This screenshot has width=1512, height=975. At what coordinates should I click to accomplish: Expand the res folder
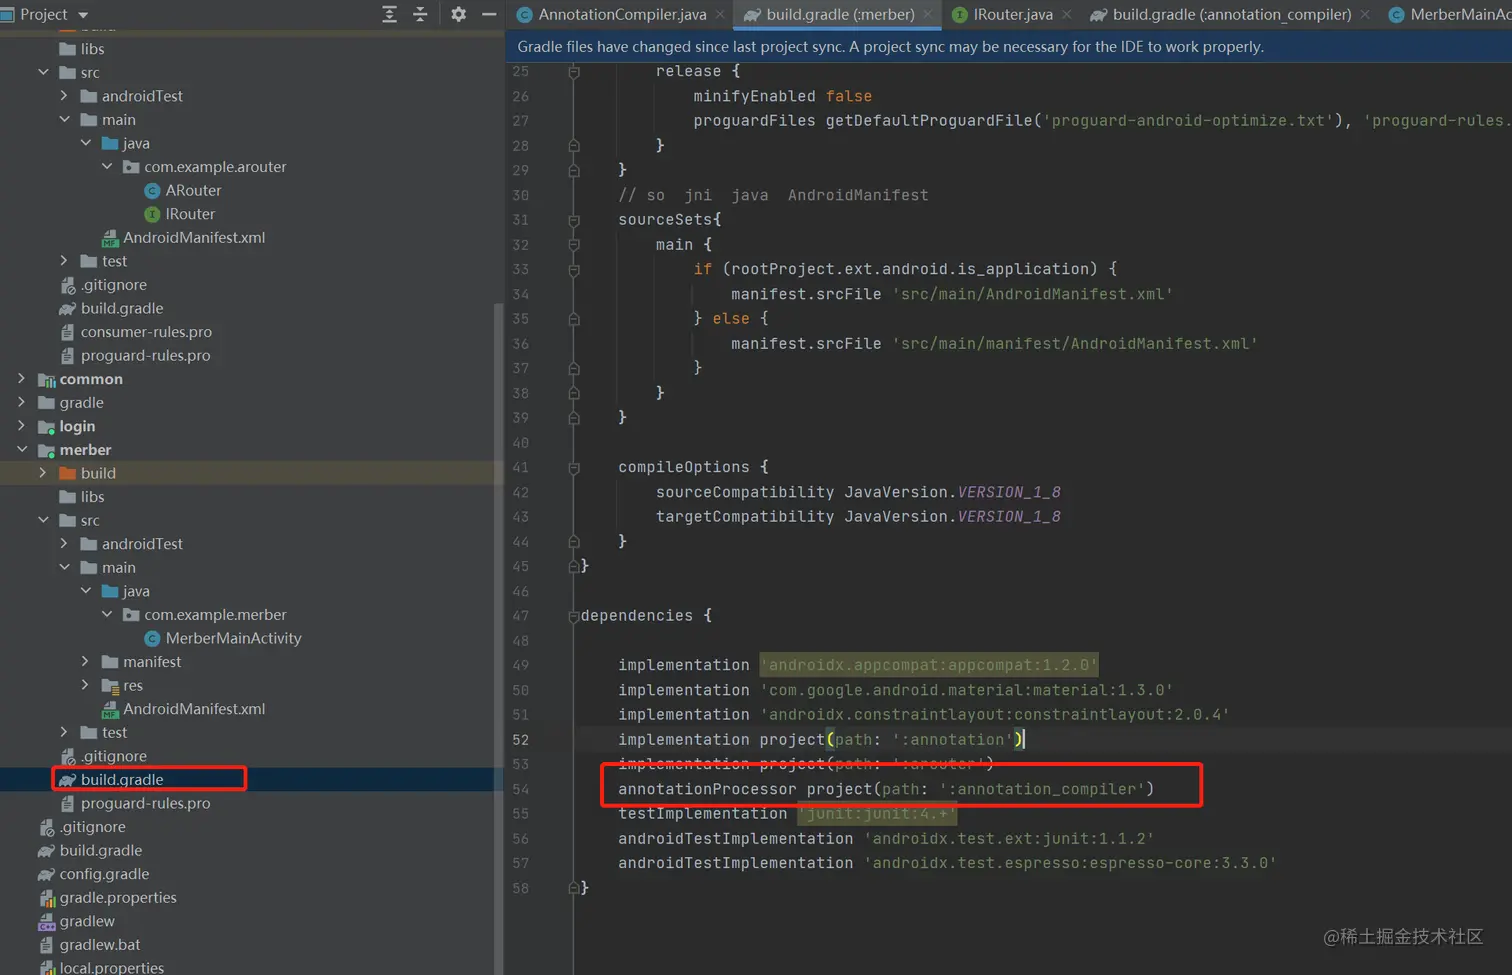coord(85,685)
